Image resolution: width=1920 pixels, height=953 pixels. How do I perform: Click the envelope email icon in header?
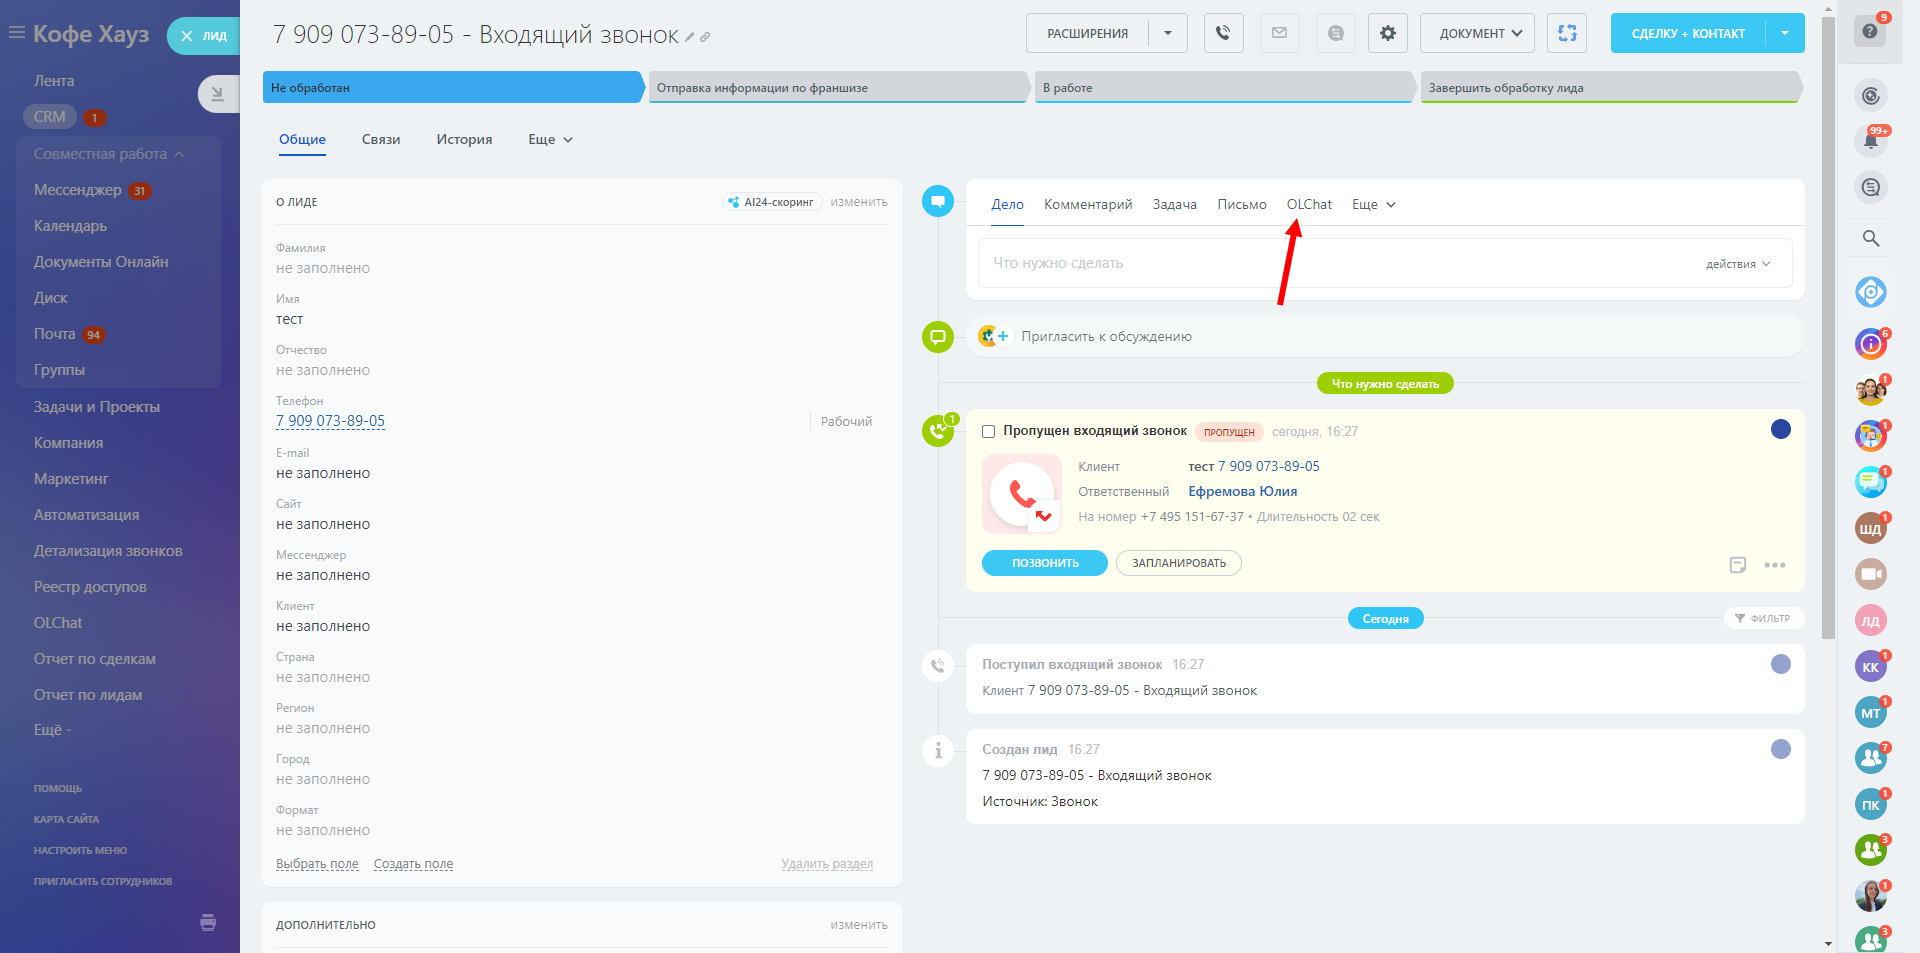pos(1279,33)
